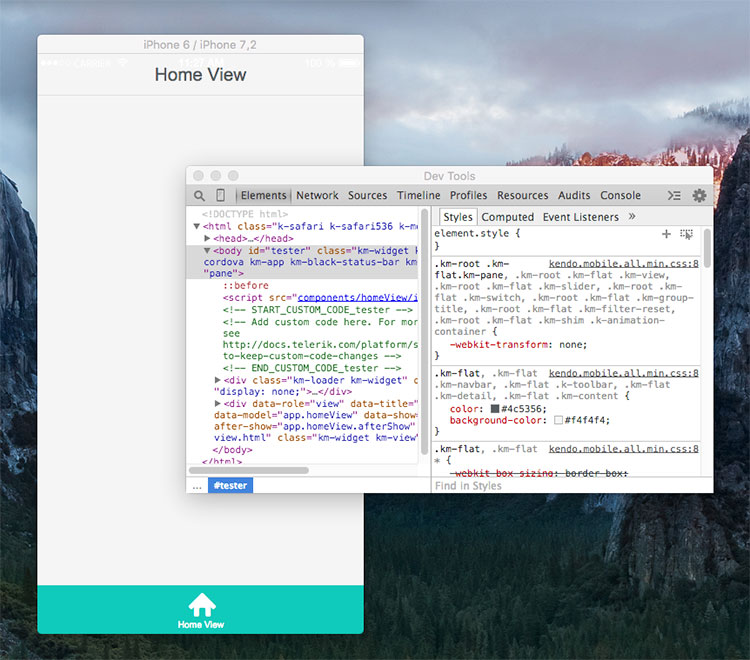Show more styles tabs chevron
The height and width of the screenshot is (660, 750).
632,216
